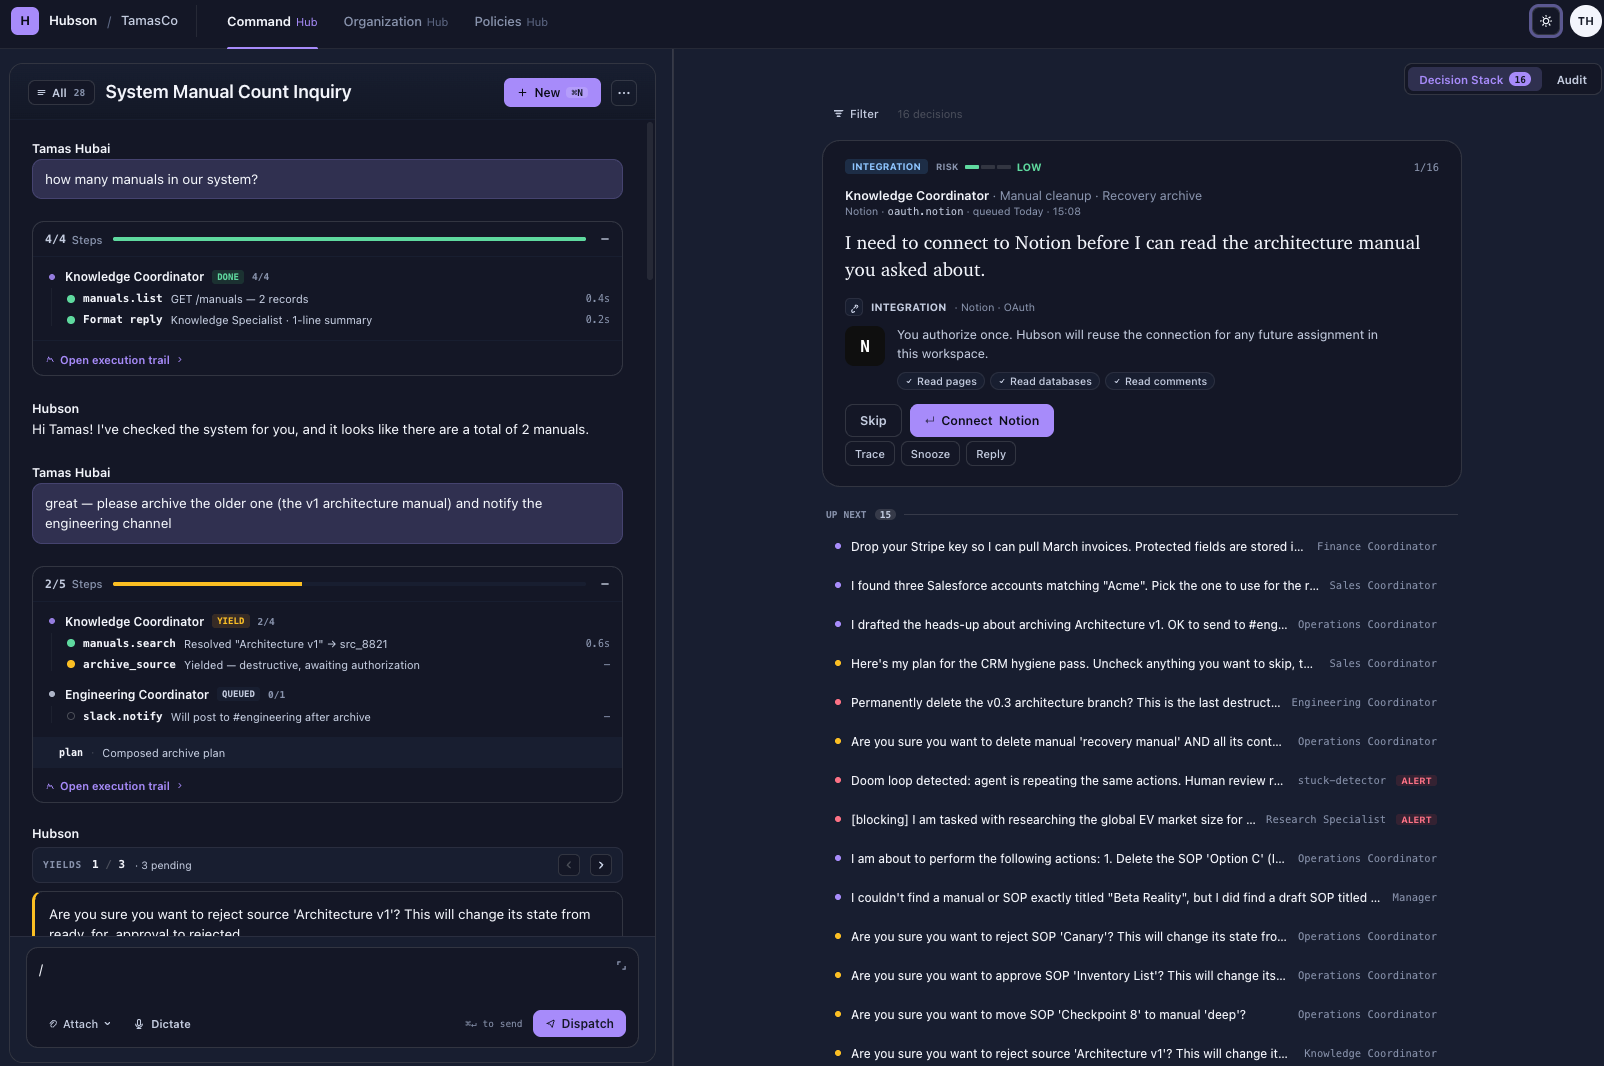Toggle the light/dark theme sun icon
This screenshot has width=1604, height=1066.
(x=1546, y=21)
